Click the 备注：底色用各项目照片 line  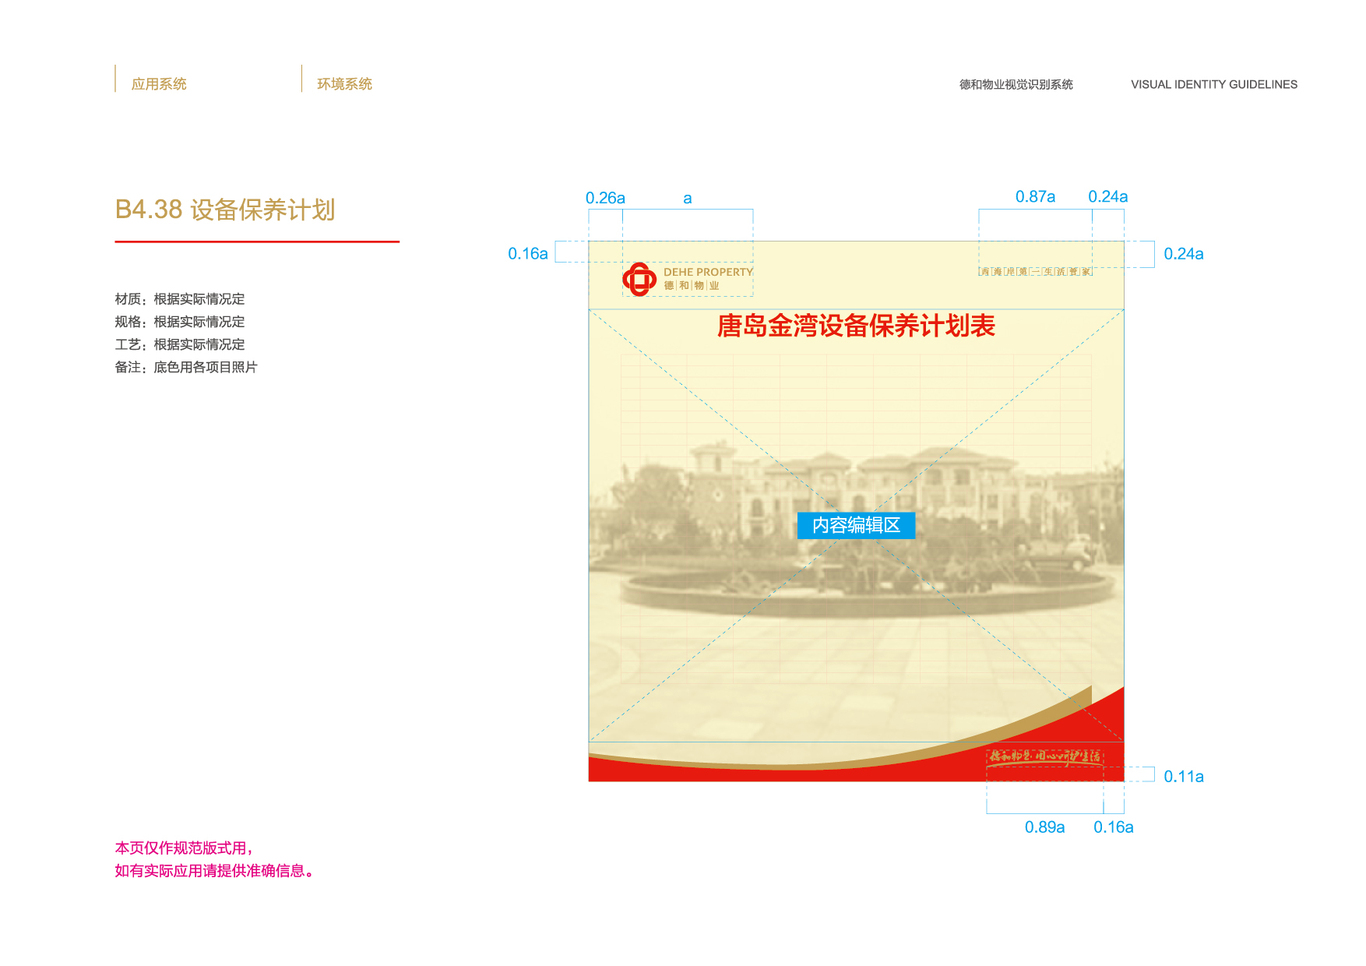point(186,368)
